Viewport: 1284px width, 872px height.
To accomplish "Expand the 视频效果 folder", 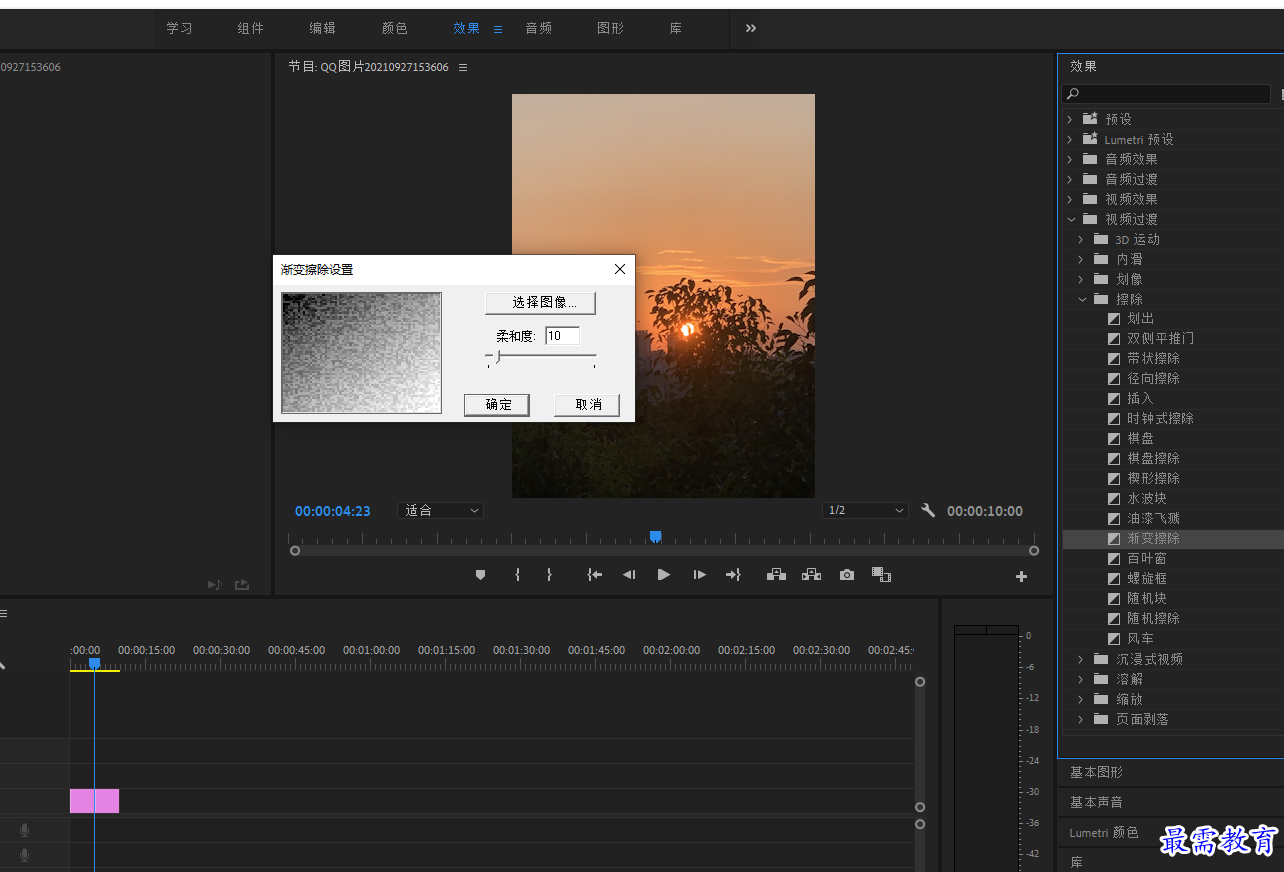I will [1069, 199].
